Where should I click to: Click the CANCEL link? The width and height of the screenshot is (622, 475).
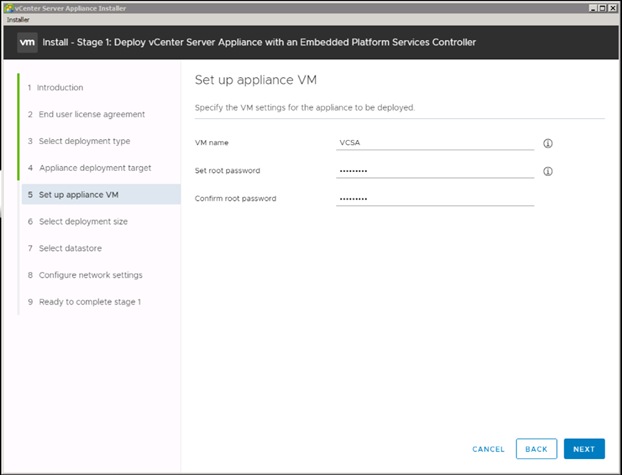[488, 449]
